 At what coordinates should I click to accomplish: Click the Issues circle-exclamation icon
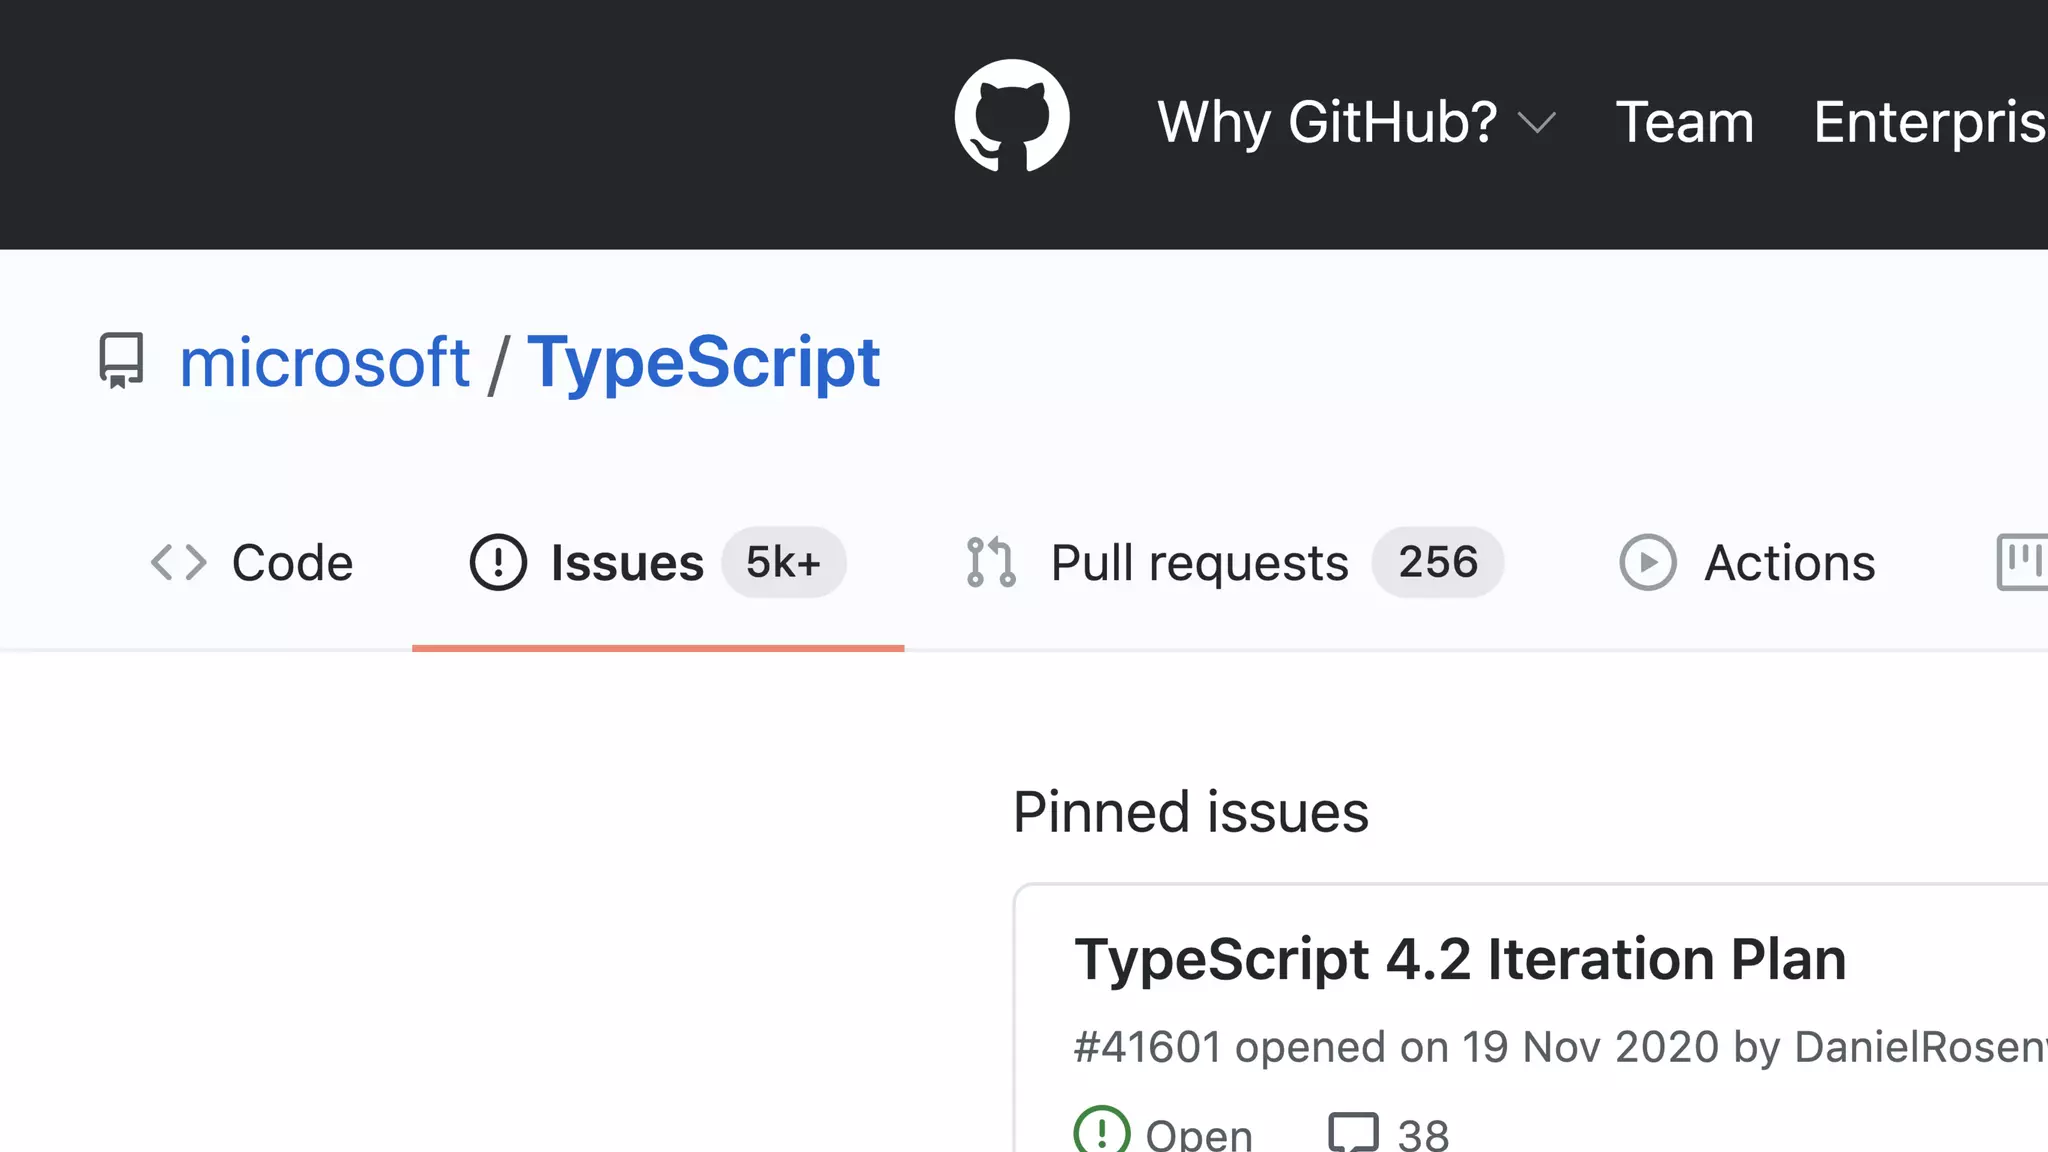[498, 562]
